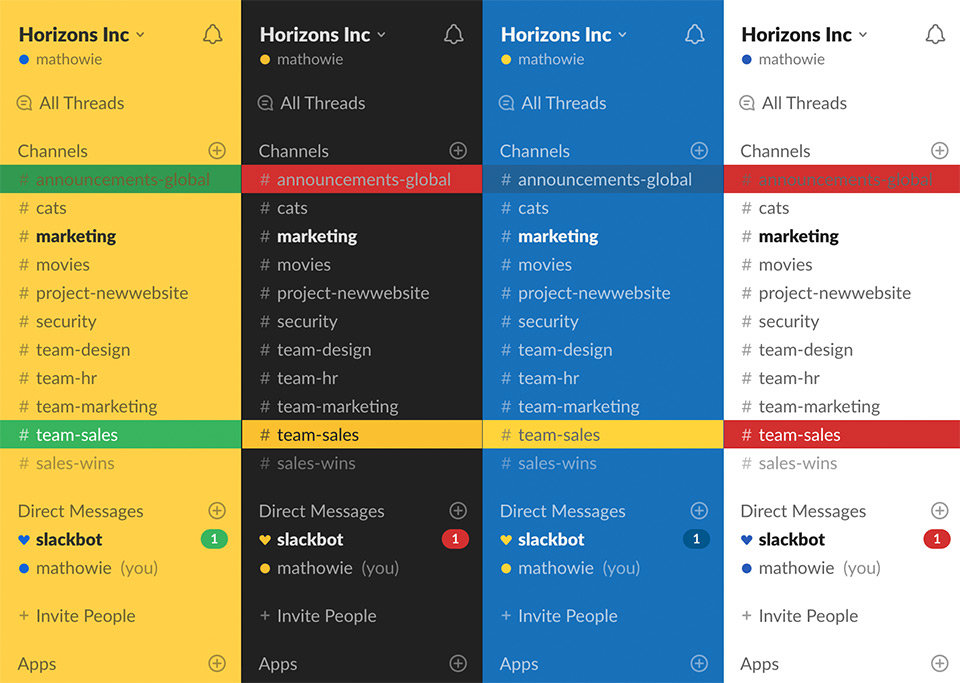This screenshot has height=683, width=960.
Task: Open notifications bell in yellow theme sidebar
Action: 212,34
